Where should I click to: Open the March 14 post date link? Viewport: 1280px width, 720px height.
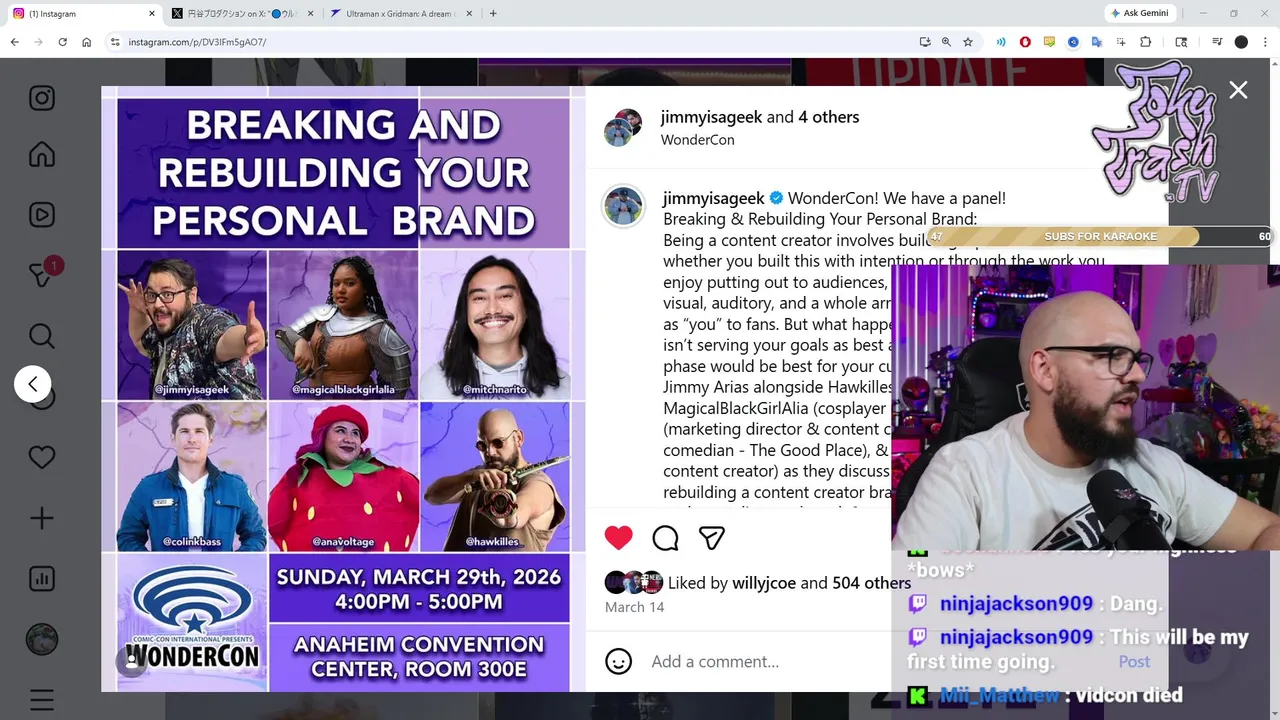[634, 607]
